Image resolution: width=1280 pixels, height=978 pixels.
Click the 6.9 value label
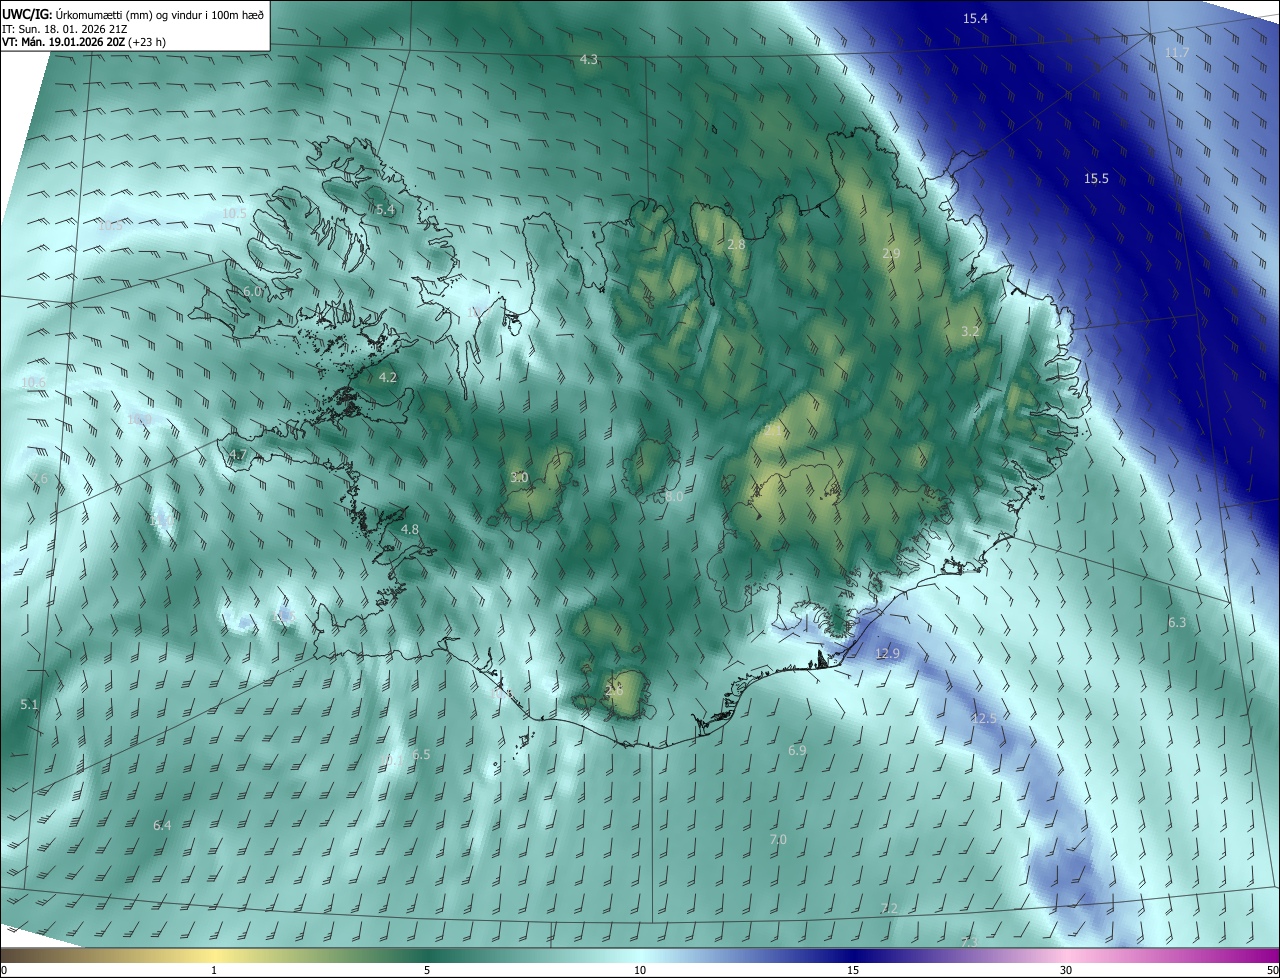point(797,750)
